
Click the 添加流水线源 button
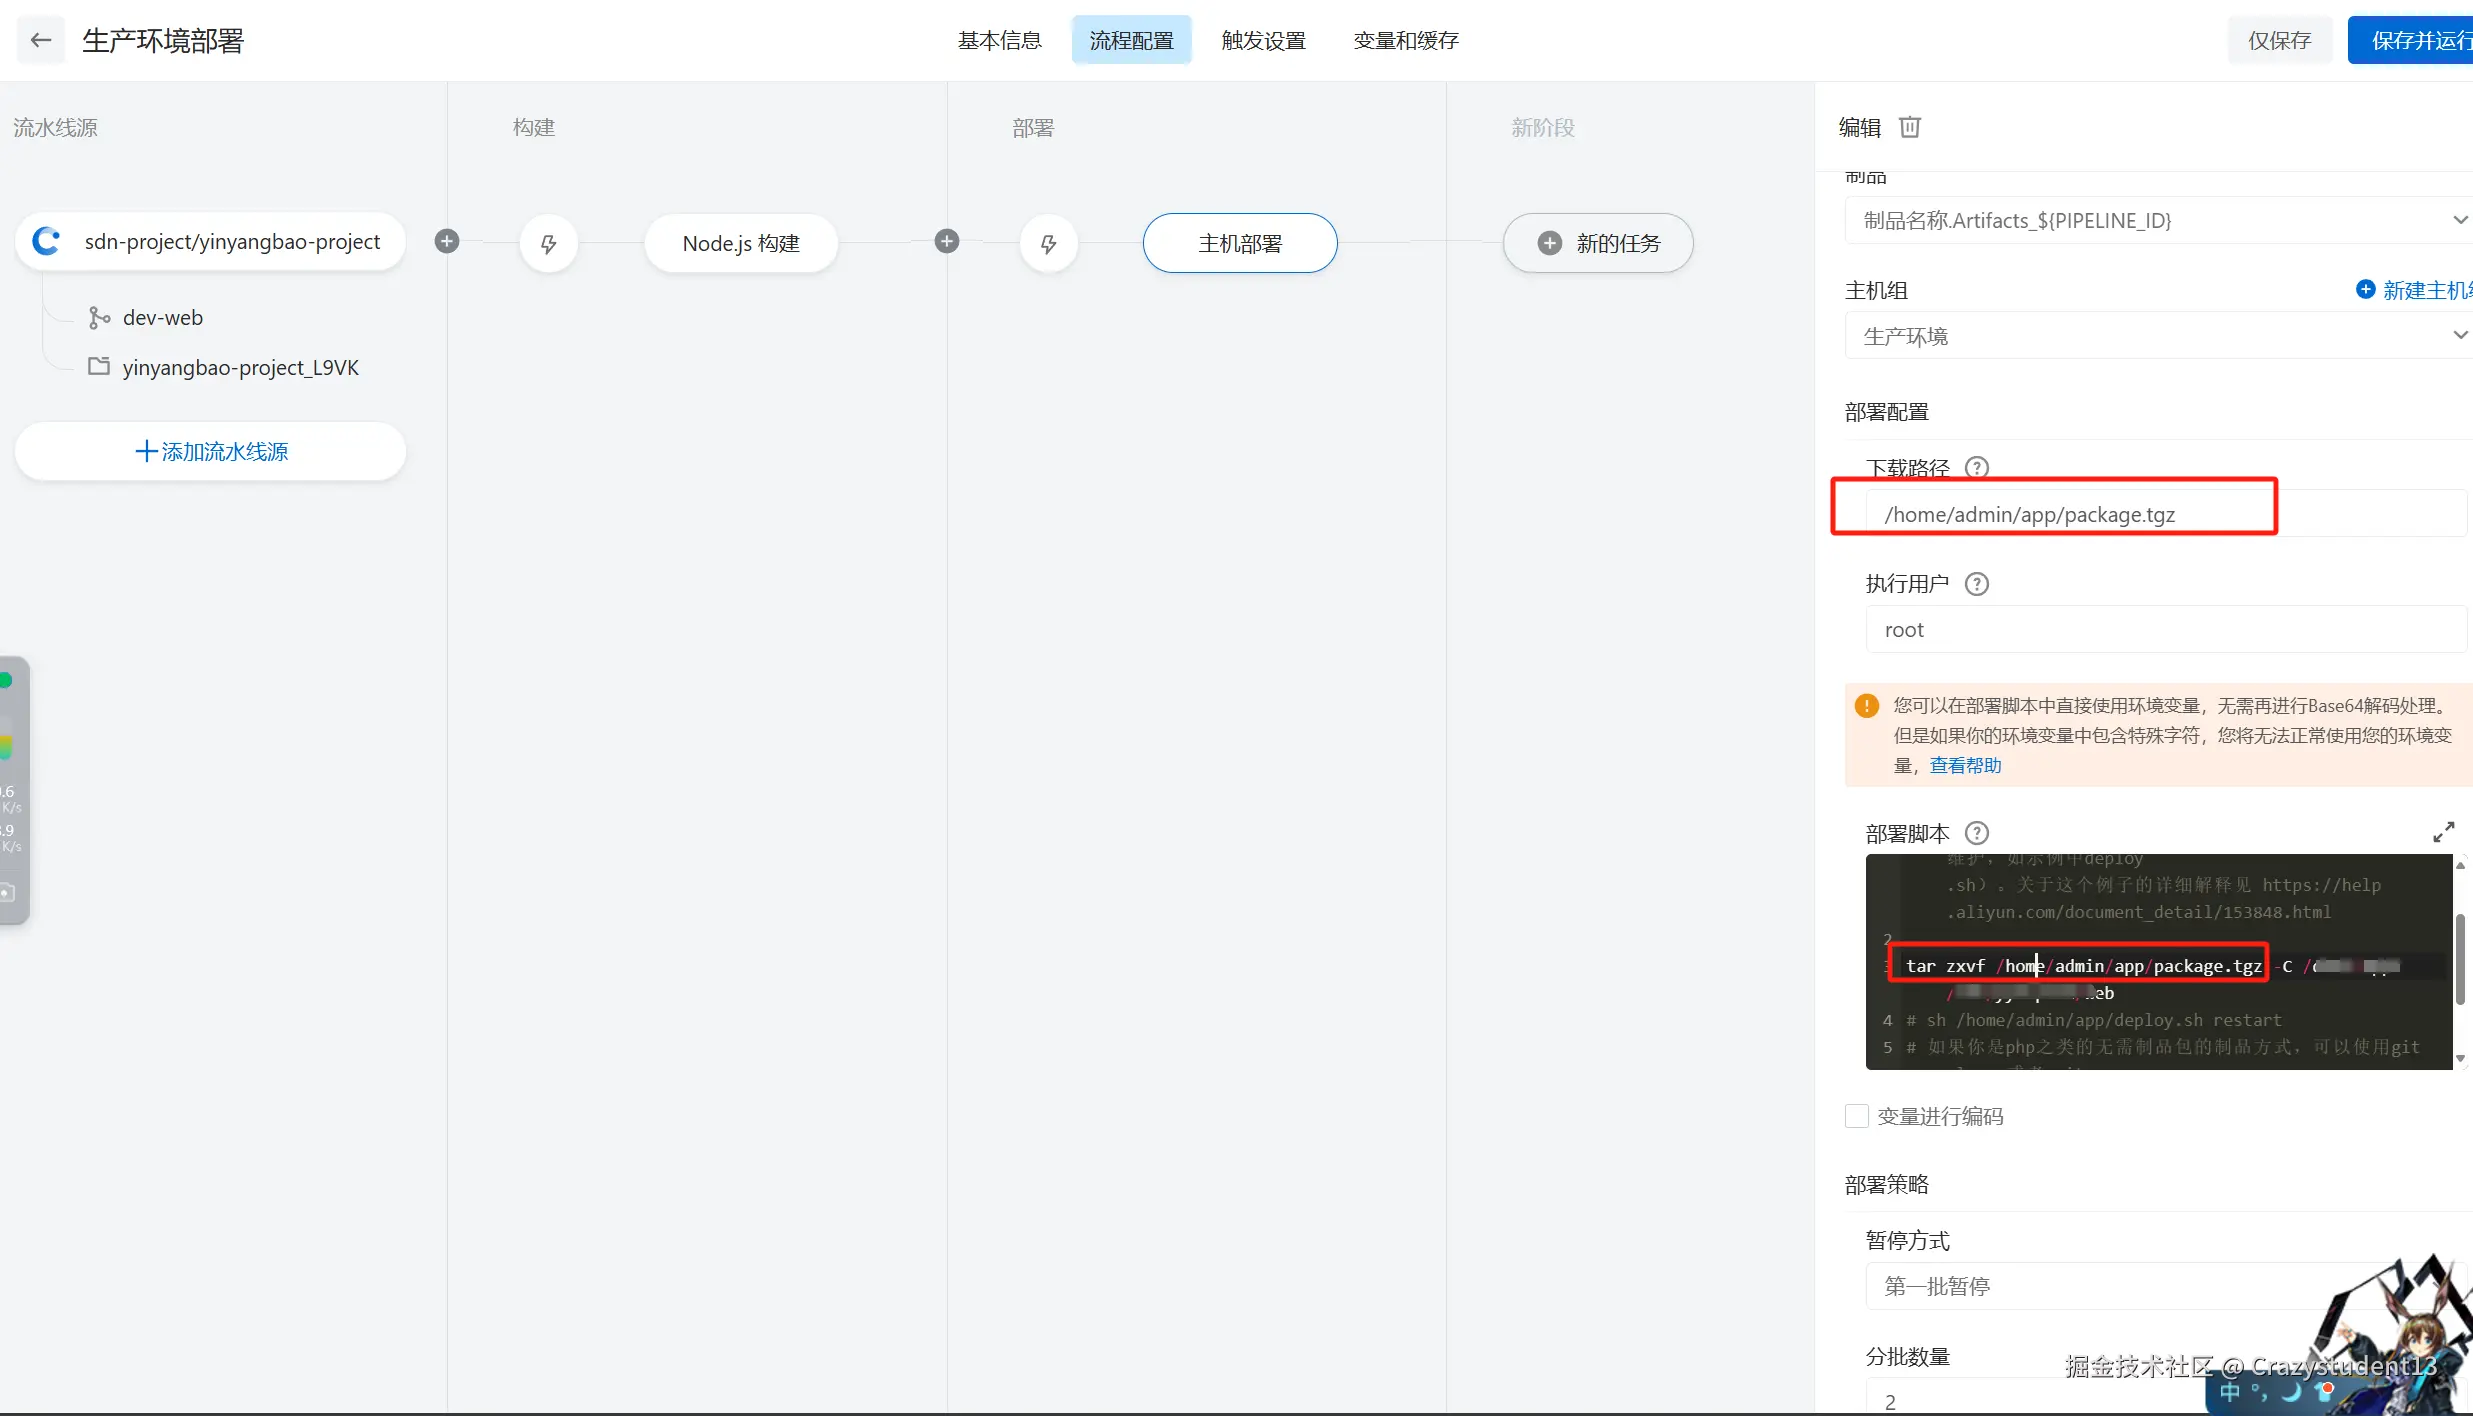(x=211, y=451)
